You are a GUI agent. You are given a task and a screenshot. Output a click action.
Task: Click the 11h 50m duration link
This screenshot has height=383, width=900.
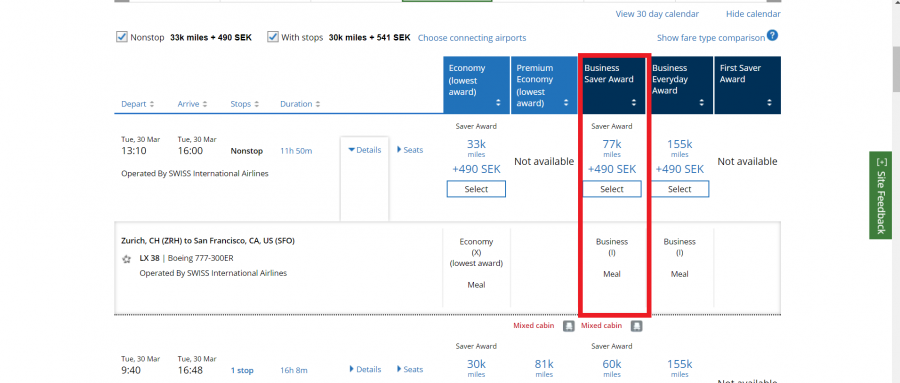296,151
